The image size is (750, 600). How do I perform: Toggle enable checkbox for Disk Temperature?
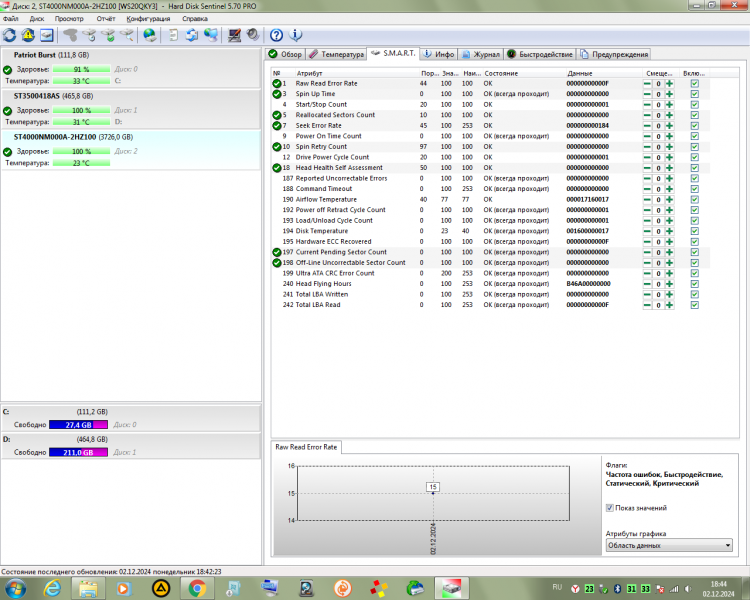click(x=695, y=231)
